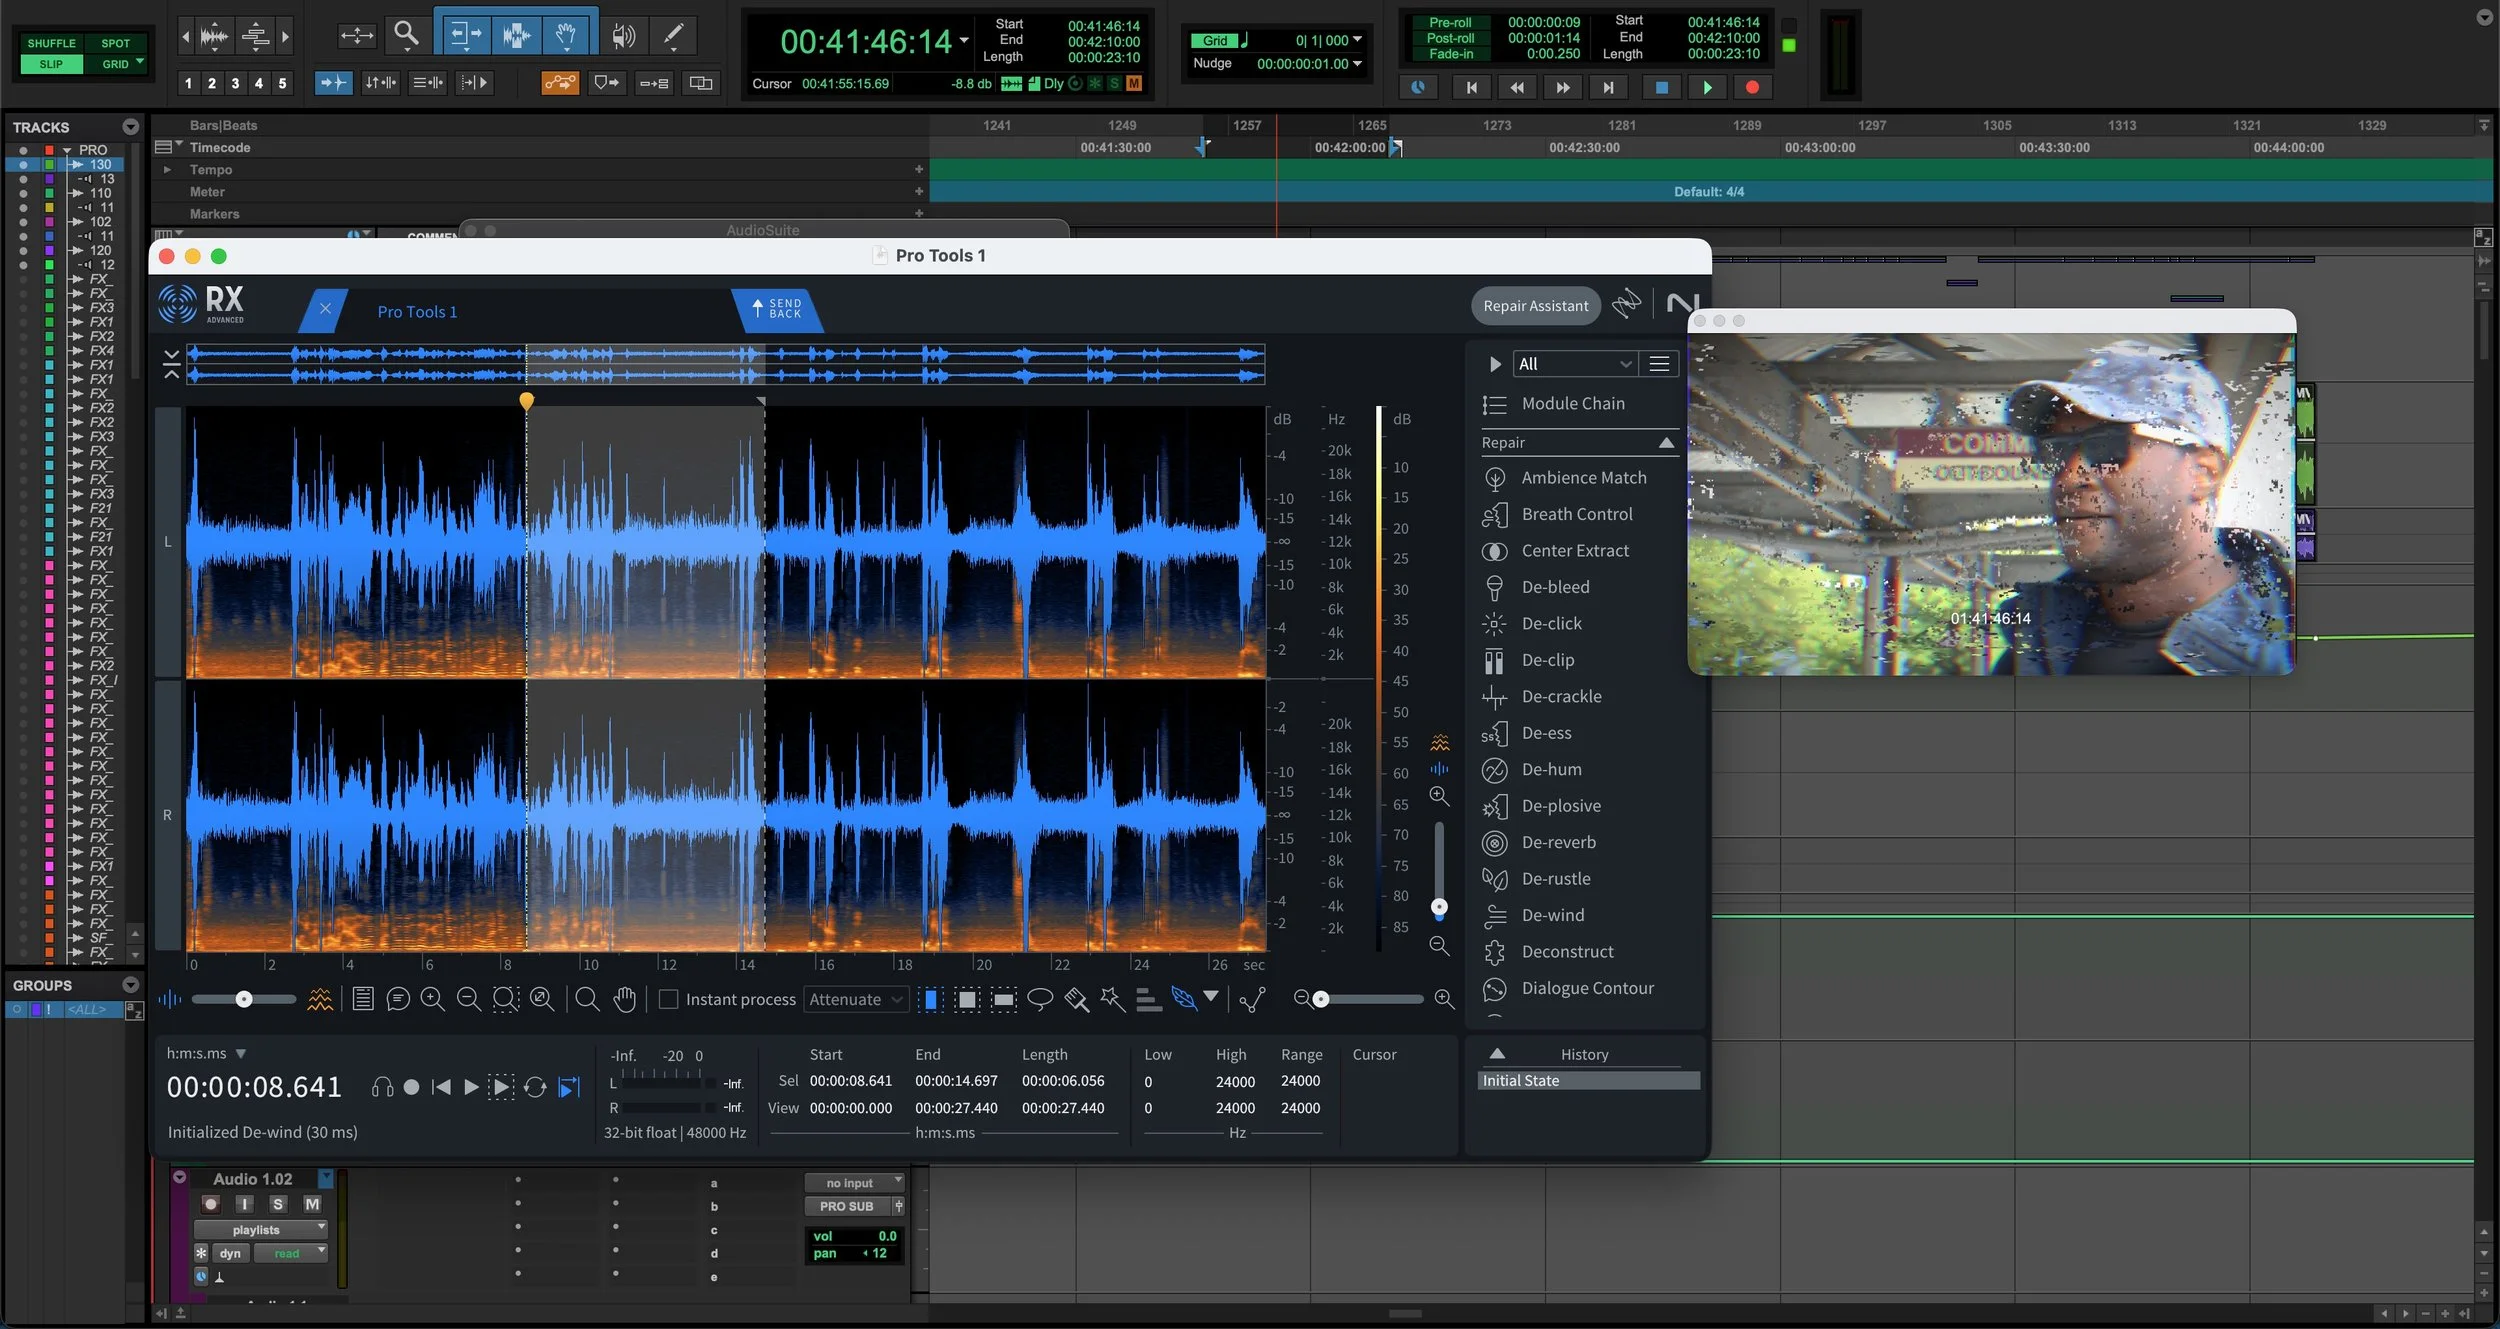Select the RX frequency selection tool
This screenshot has width=2500, height=1329.
(1004, 999)
